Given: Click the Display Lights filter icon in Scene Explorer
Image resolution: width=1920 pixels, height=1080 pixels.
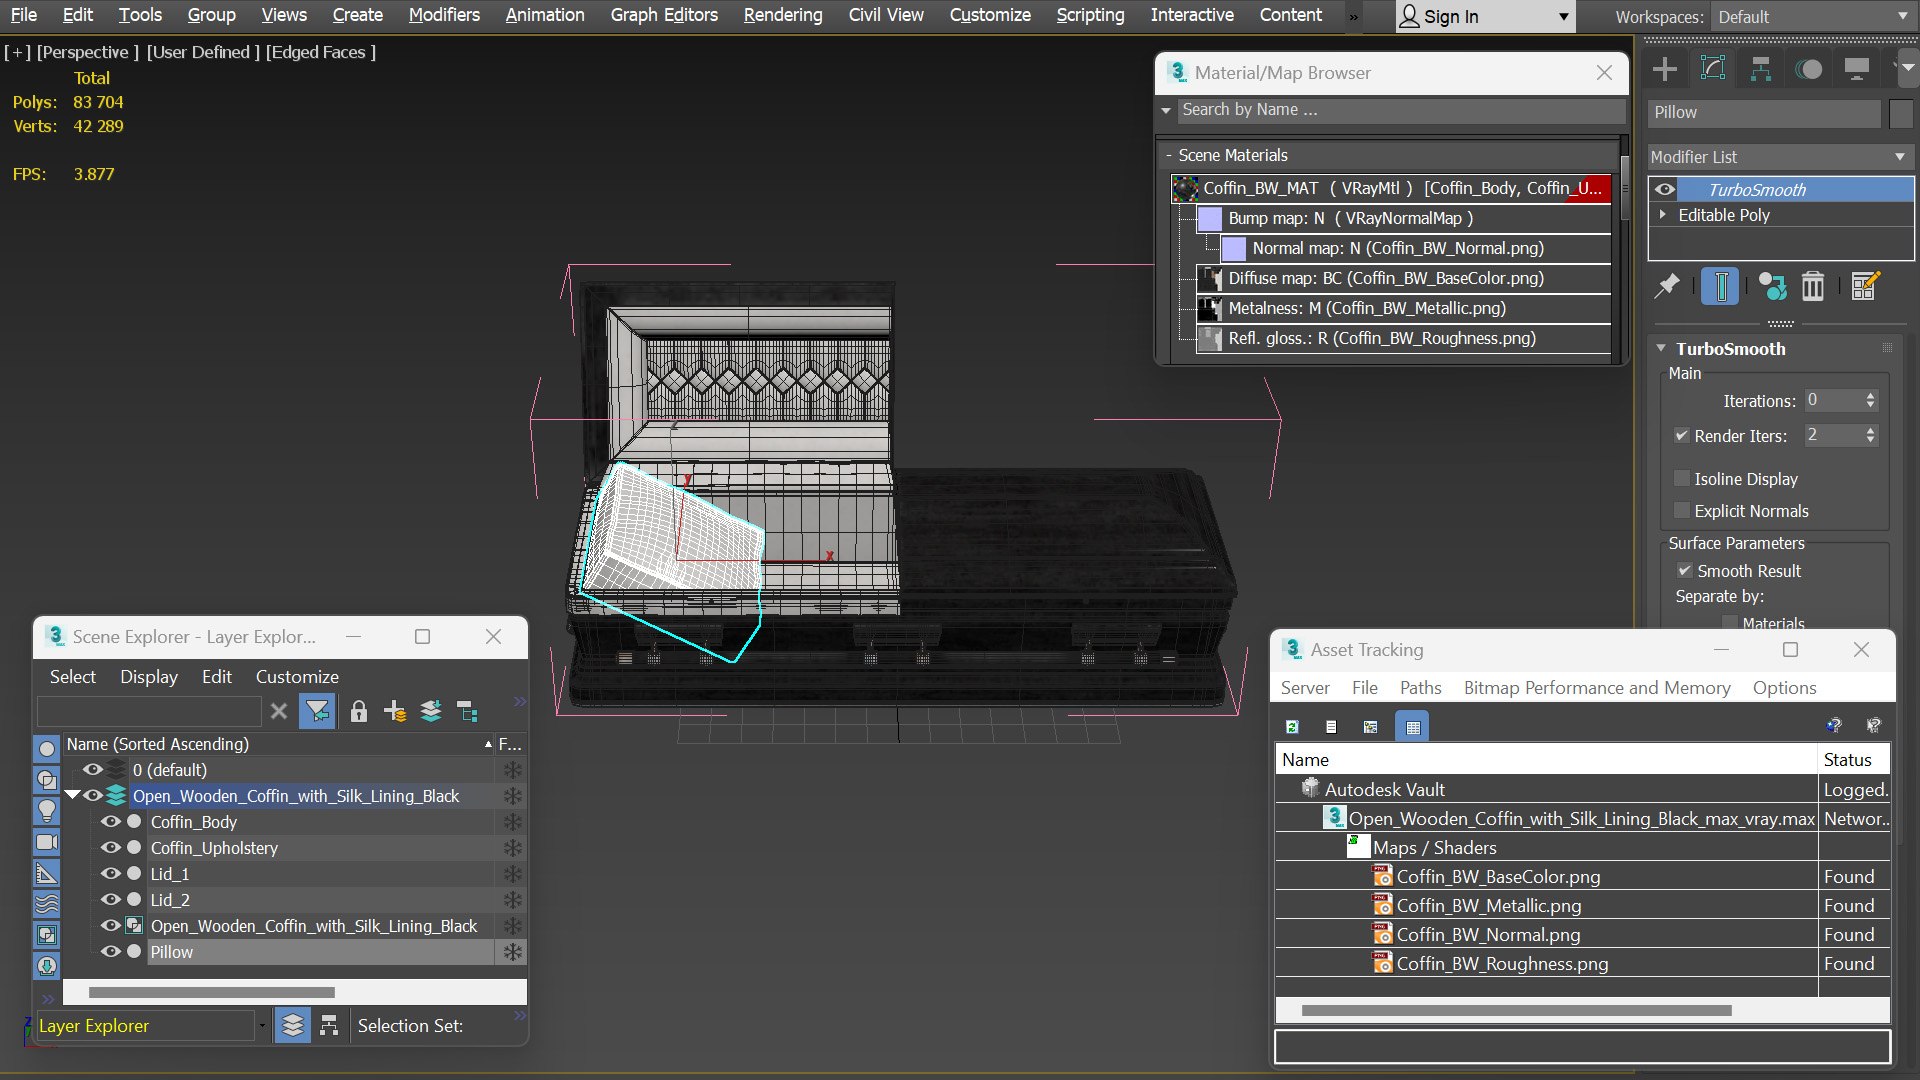Looking at the screenshot, I should click(47, 810).
